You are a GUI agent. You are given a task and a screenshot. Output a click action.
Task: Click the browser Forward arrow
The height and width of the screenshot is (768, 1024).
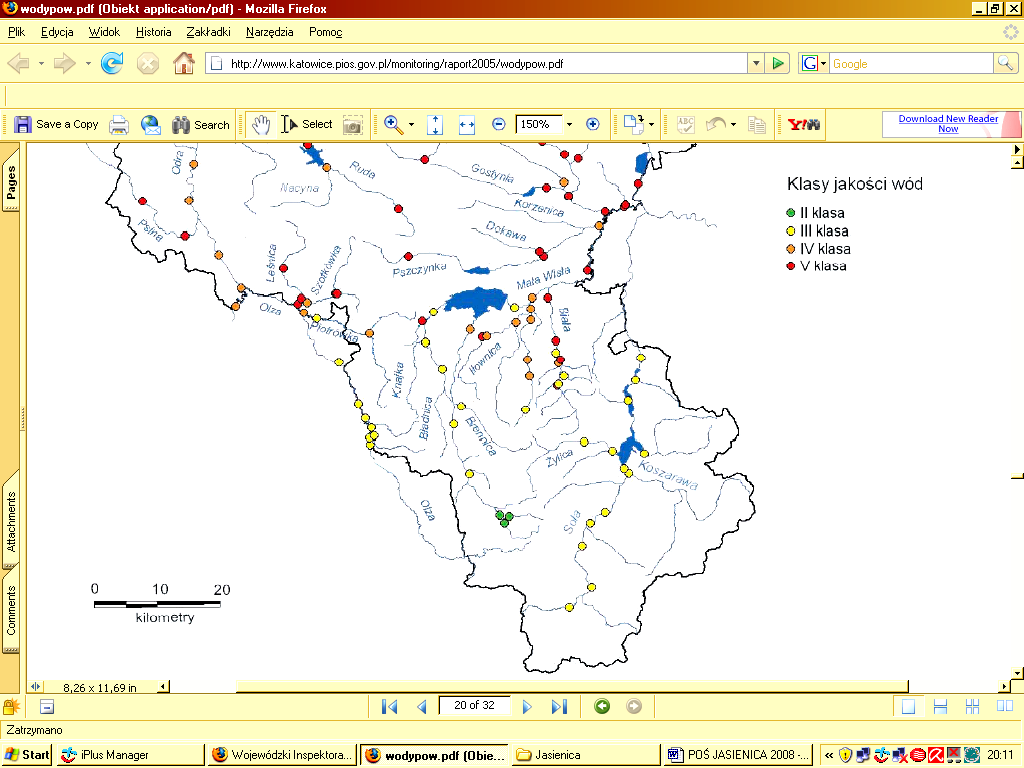64,63
